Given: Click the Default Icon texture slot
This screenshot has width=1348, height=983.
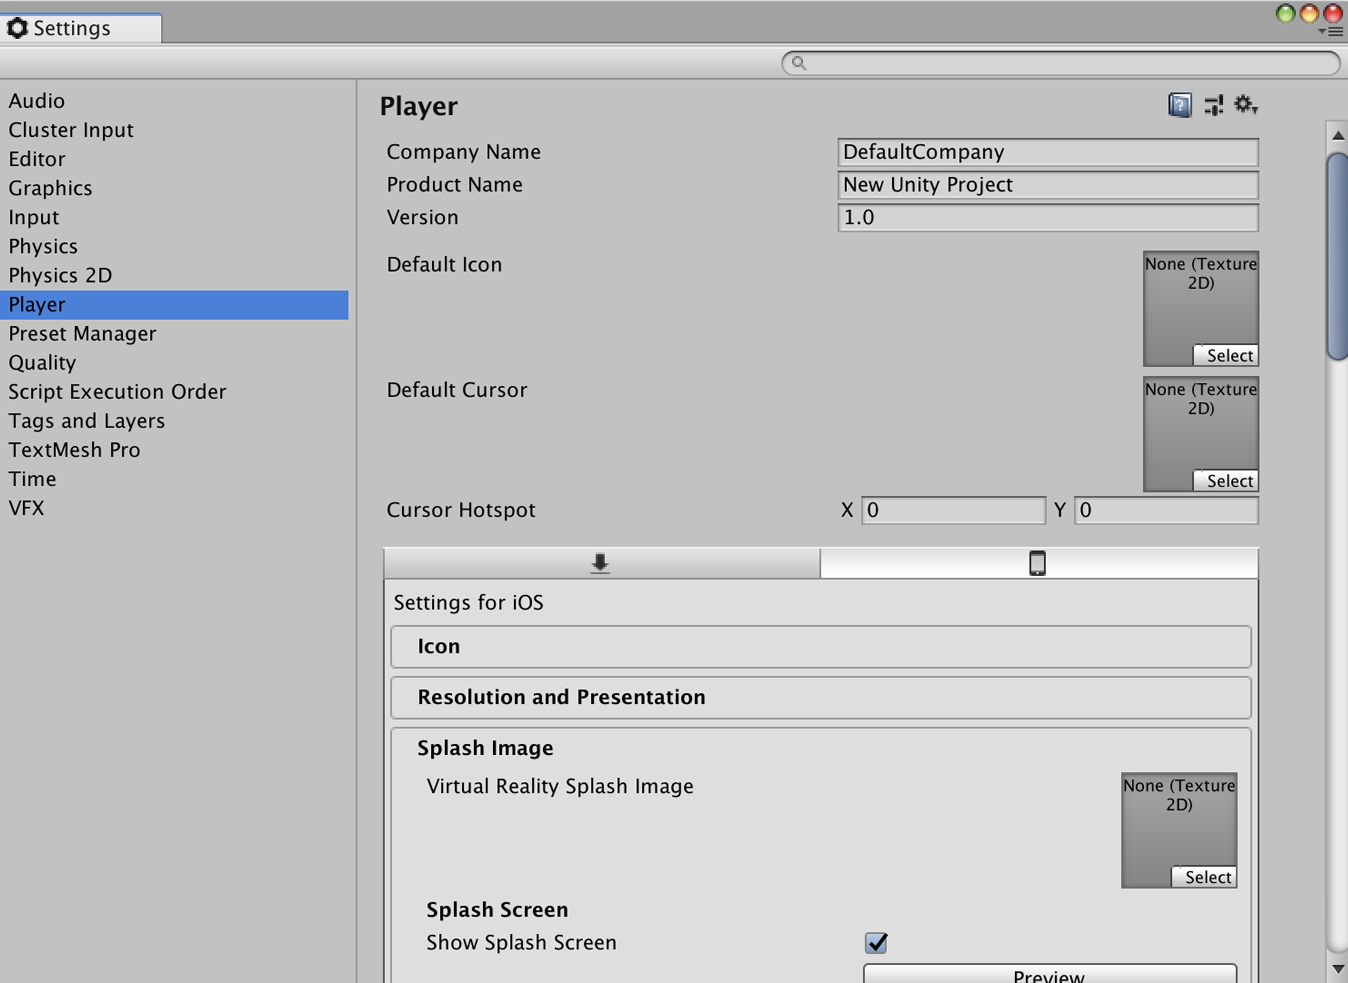Looking at the screenshot, I should [x=1201, y=308].
